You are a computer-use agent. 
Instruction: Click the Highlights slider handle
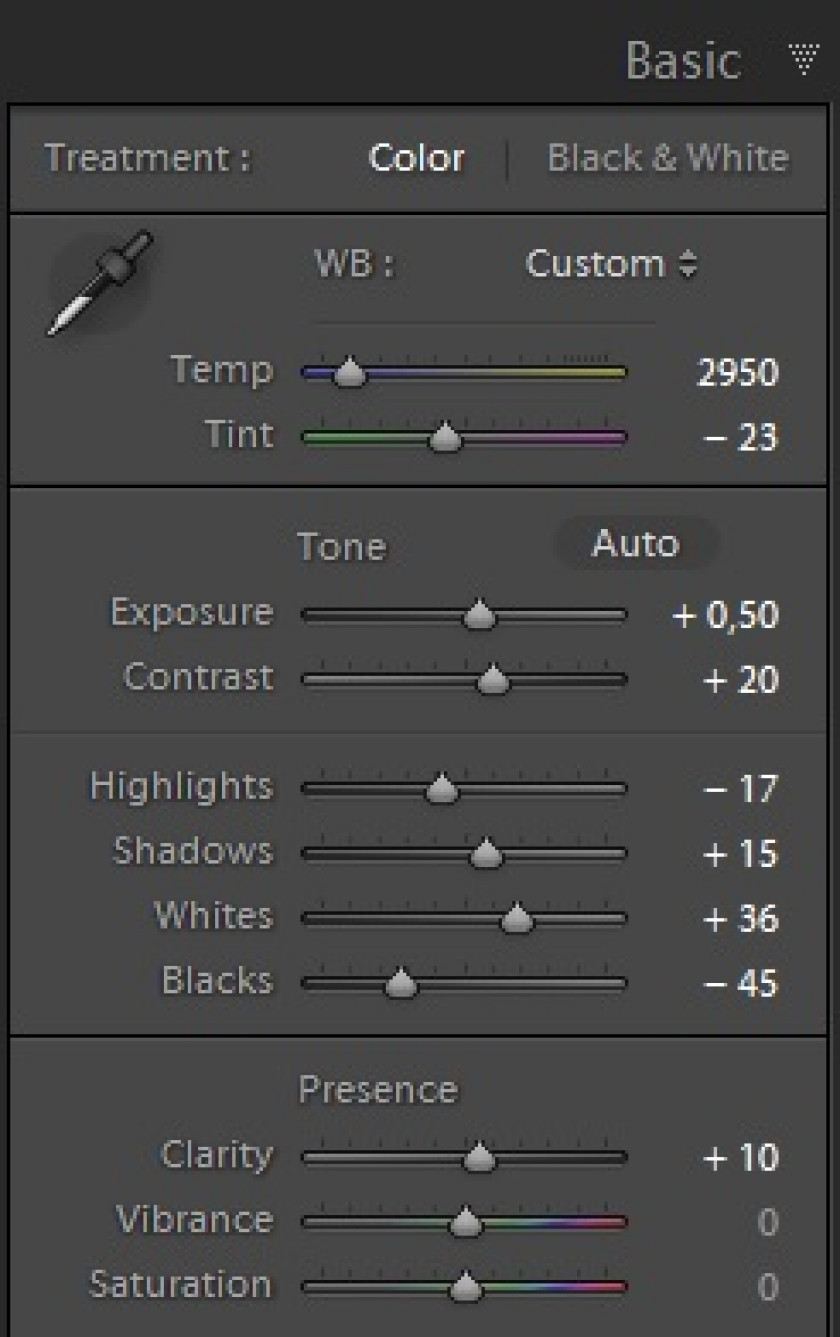pyautogui.click(x=441, y=790)
